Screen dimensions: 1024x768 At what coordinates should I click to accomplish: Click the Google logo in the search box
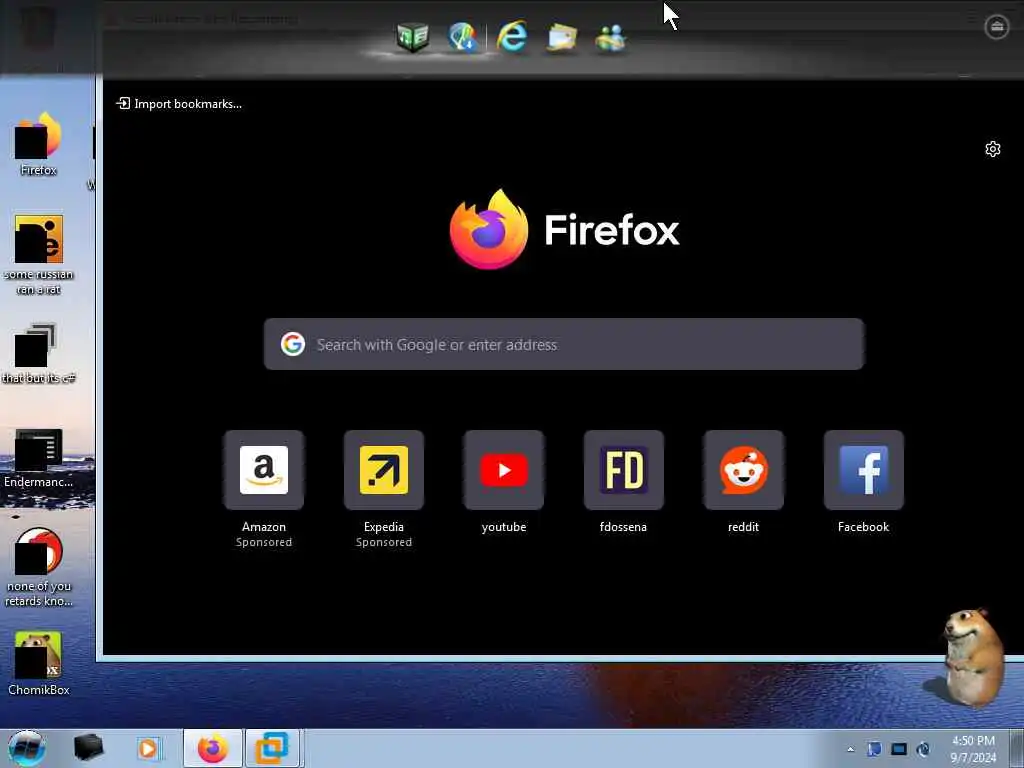click(x=293, y=344)
